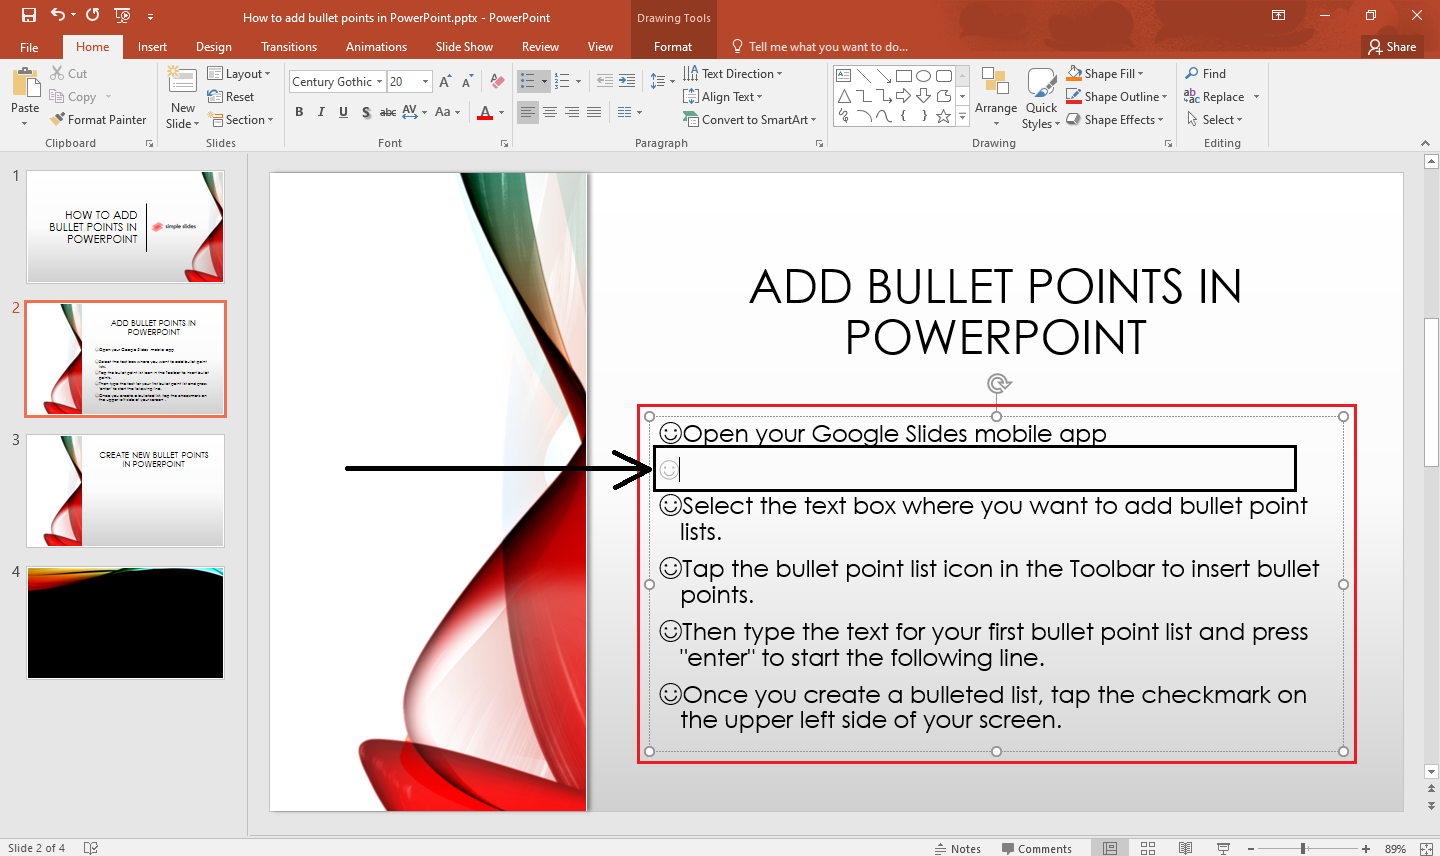Click the Slide Sorter view icon
This screenshot has height=856, width=1440.
pos(1148,848)
